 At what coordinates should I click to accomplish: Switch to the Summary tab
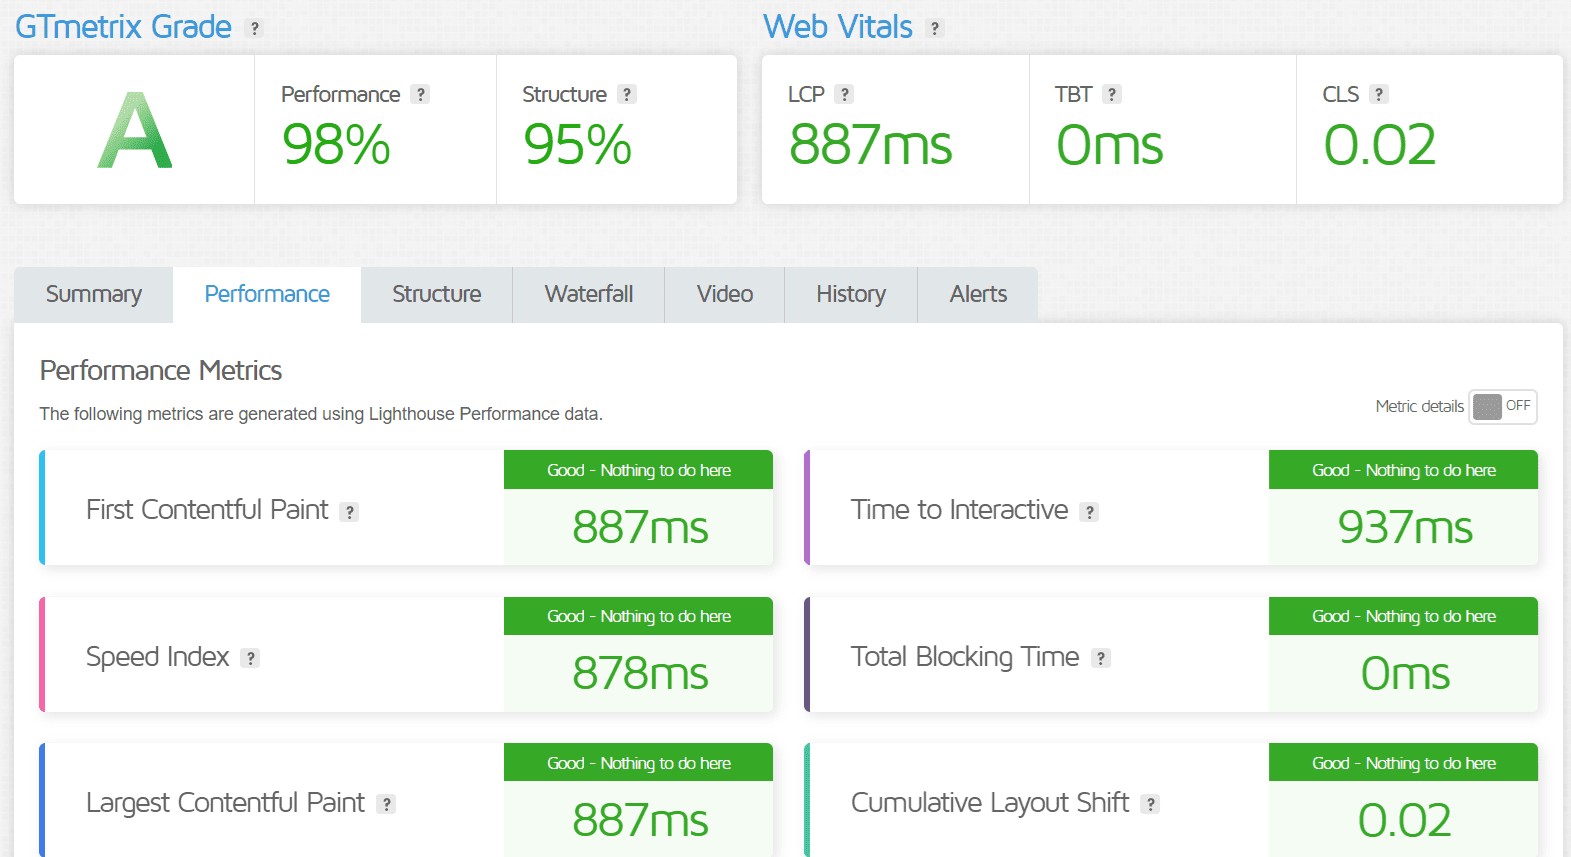click(x=94, y=294)
